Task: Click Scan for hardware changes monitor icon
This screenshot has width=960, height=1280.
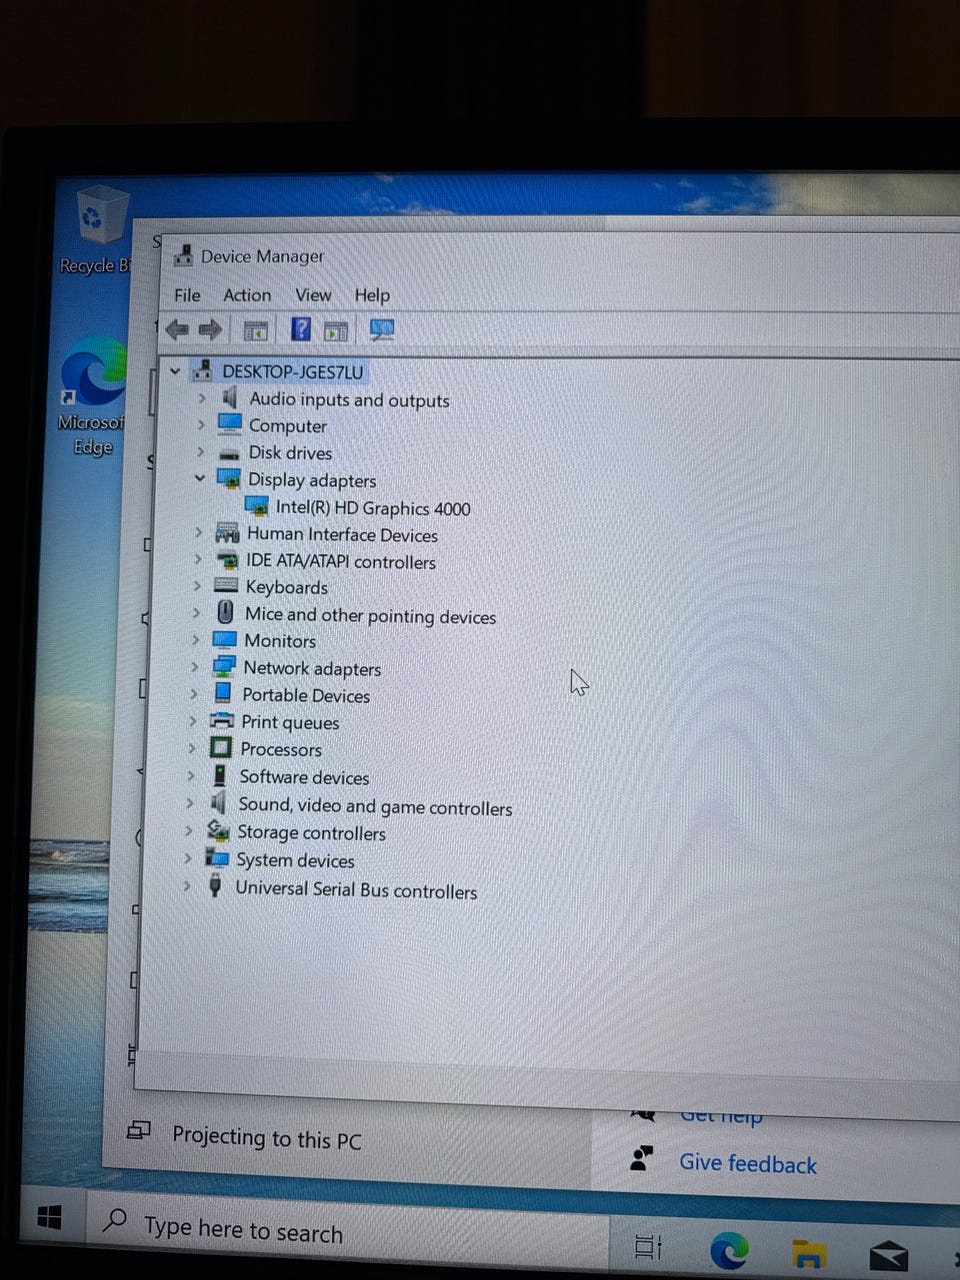Action: click(x=382, y=329)
